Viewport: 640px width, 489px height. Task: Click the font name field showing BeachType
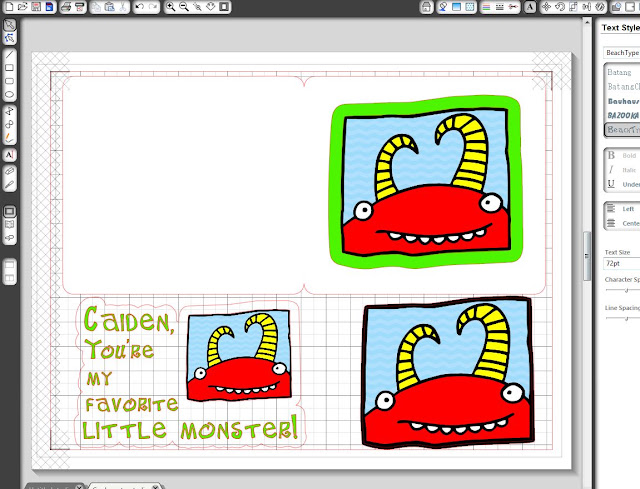coord(622,53)
